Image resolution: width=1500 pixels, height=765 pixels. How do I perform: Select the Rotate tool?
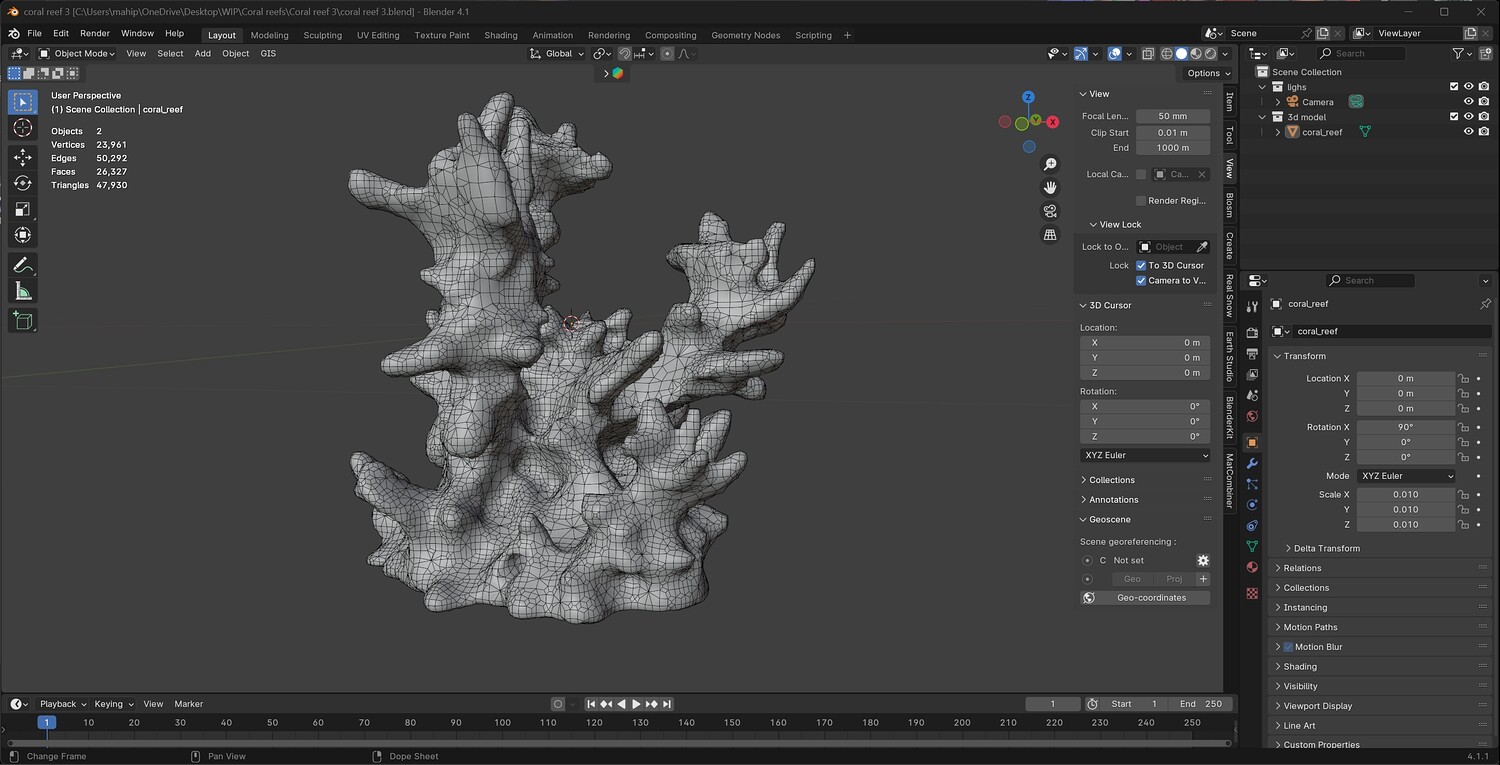[x=22, y=183]
